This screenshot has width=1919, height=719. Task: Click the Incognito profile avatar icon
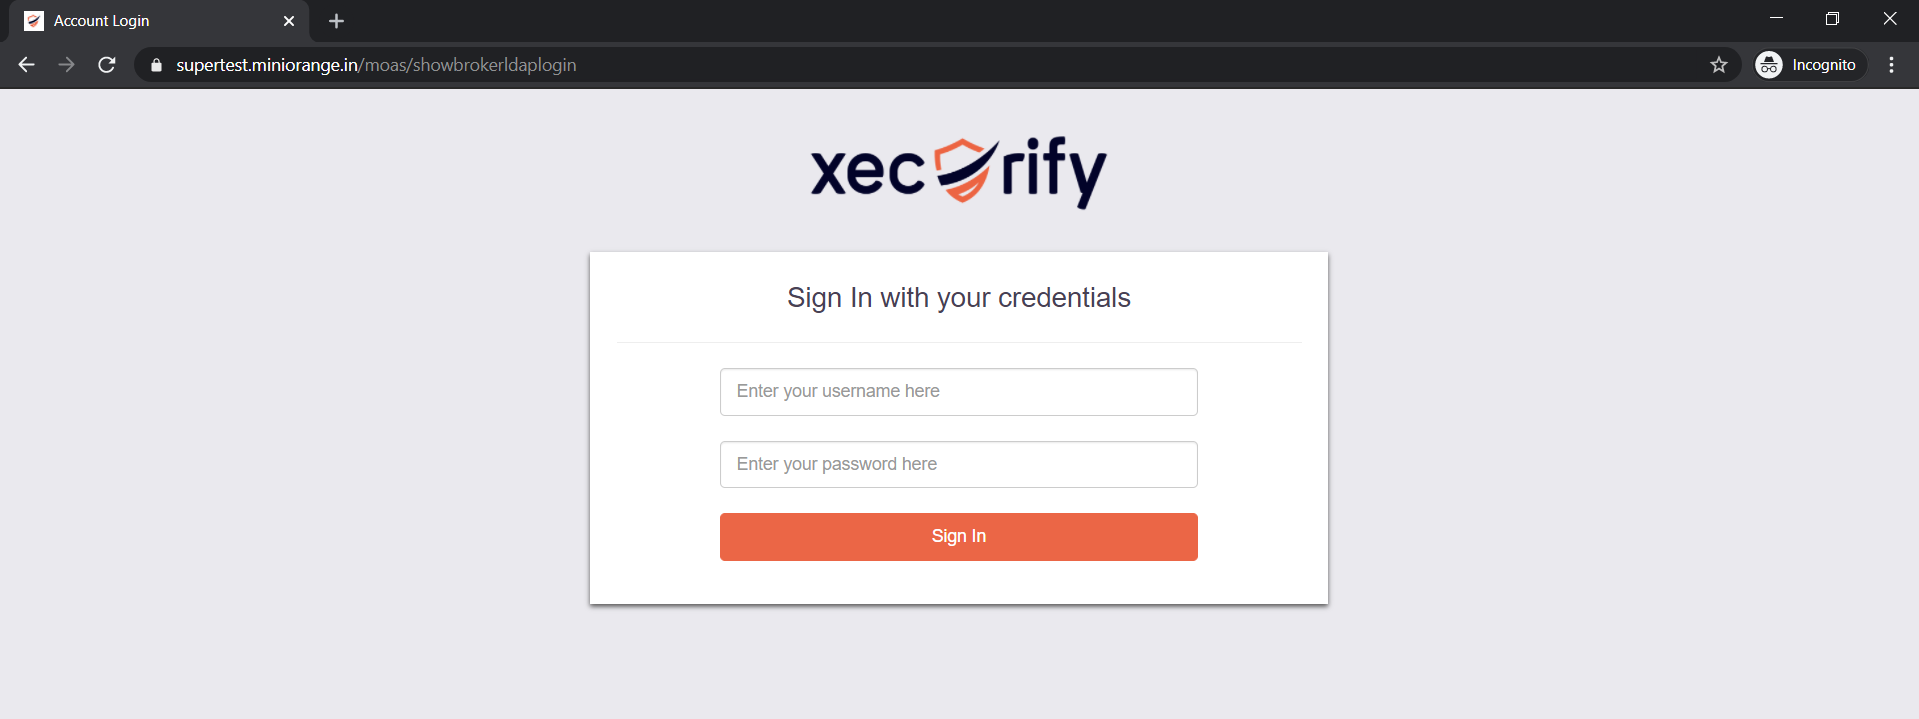[1769, 64]
